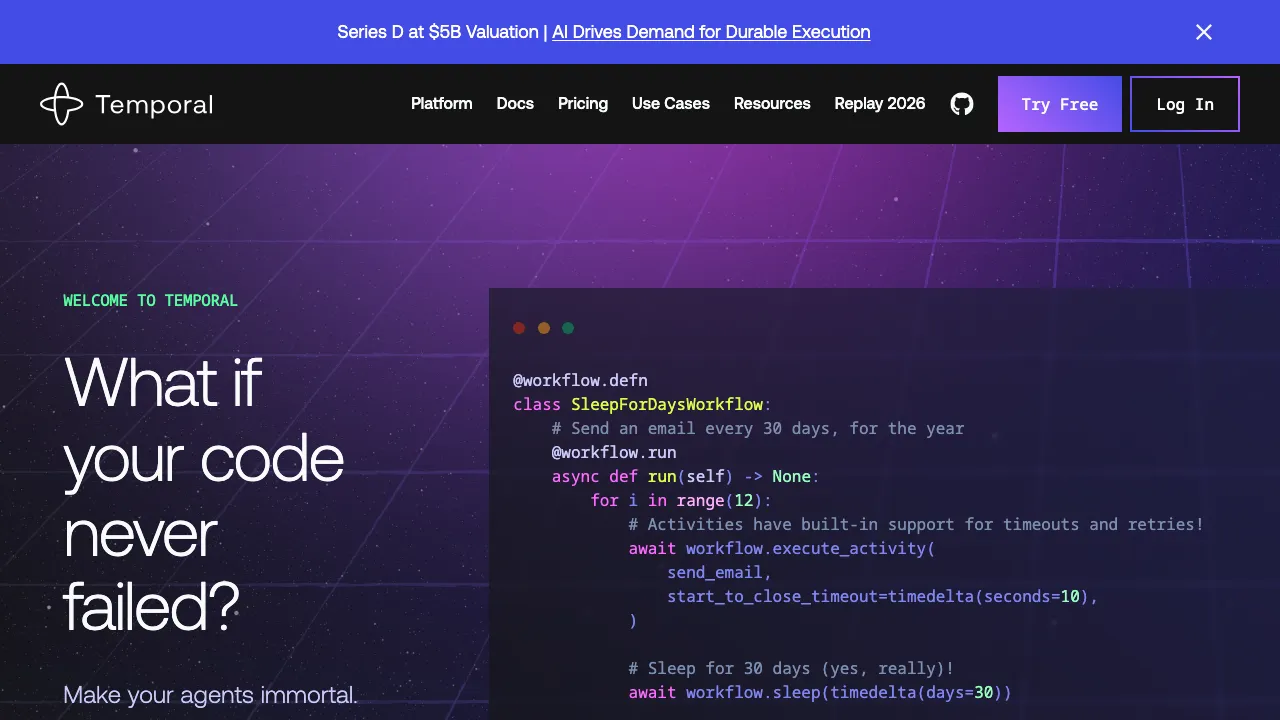
Task: Dismiss the announcement banner with X
Action: (x=1203, y=32)
